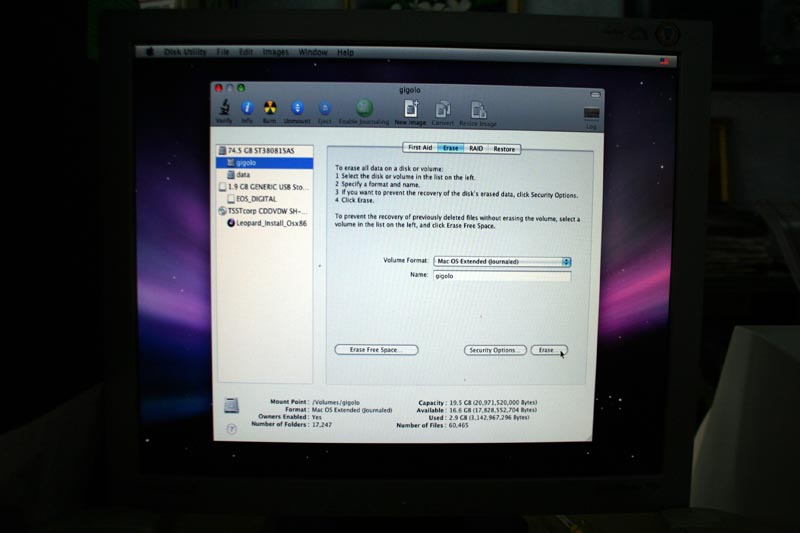This screenshot has height=533, width=800.
Task: Open the Disk Utility menu
Action: coord(185,52)
